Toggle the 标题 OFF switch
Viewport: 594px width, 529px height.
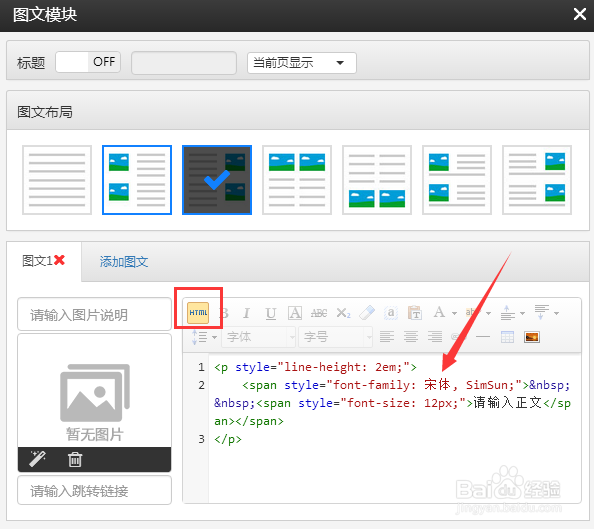click(88, 62)
